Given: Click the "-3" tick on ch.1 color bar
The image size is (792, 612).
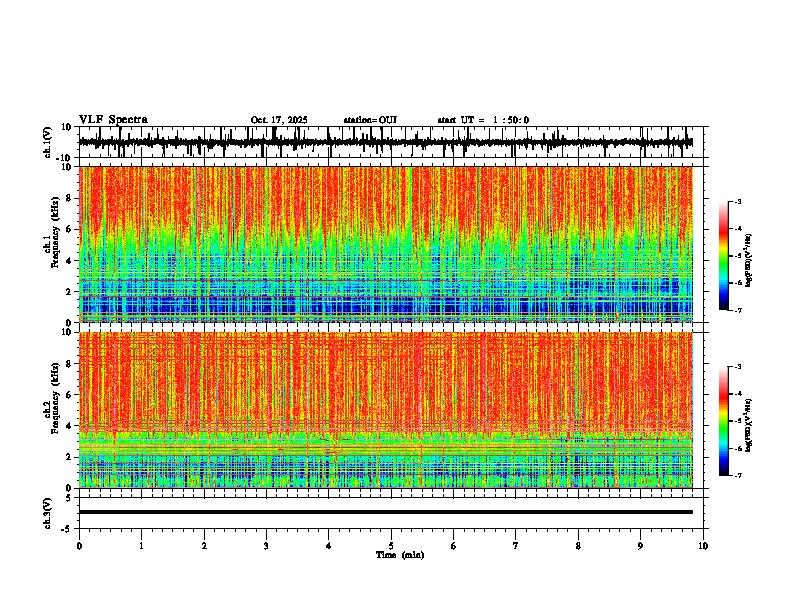Looking at the screenshot, I should pos(738,202).
